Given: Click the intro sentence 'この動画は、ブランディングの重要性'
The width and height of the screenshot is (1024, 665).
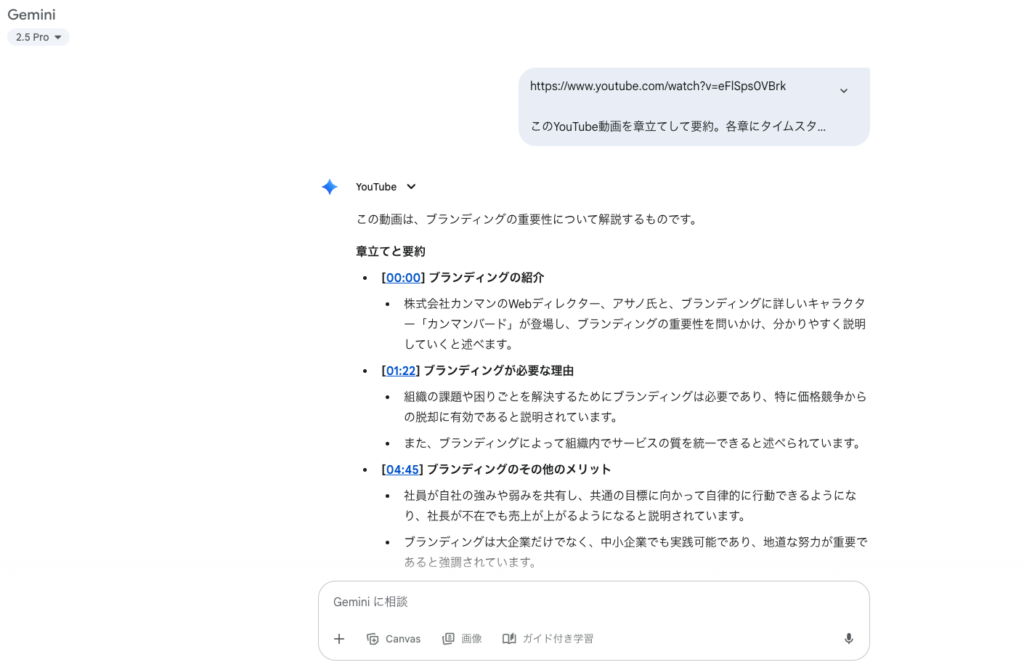Looking at the screenshot, I should [x=527, y=219].
